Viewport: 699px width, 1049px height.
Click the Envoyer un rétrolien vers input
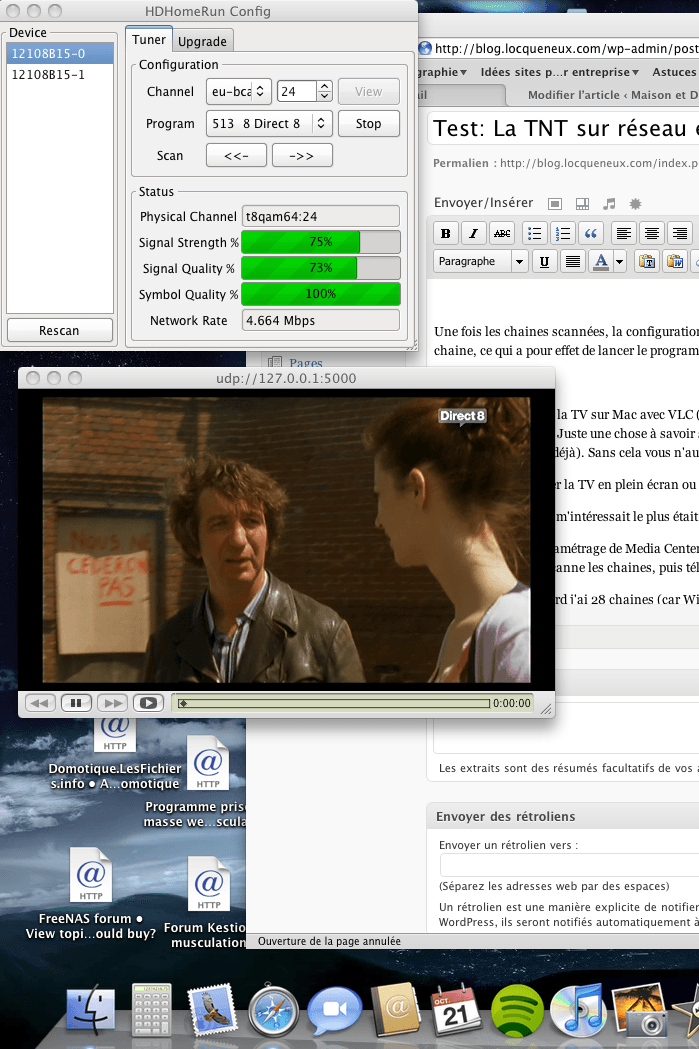[569, 865]
